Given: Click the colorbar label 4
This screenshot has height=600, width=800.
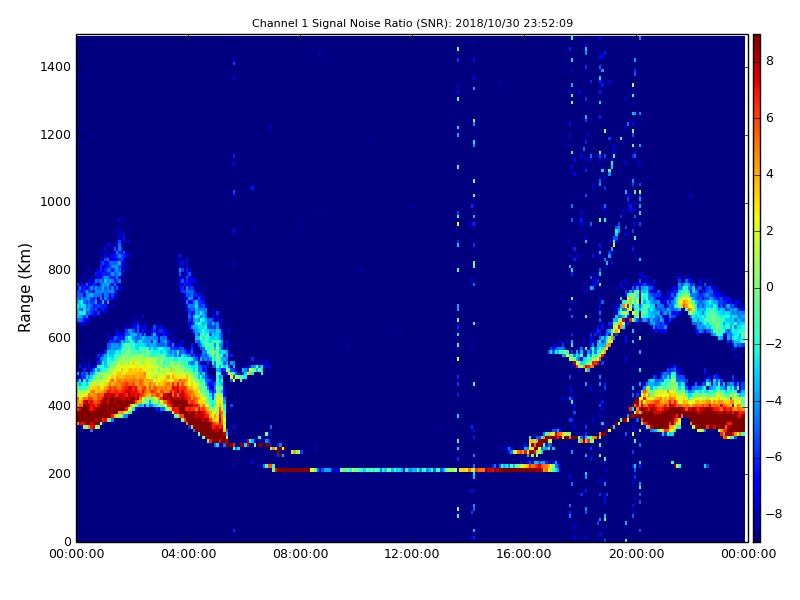Looking at the screenshot, I should click(x=769, y=174).
